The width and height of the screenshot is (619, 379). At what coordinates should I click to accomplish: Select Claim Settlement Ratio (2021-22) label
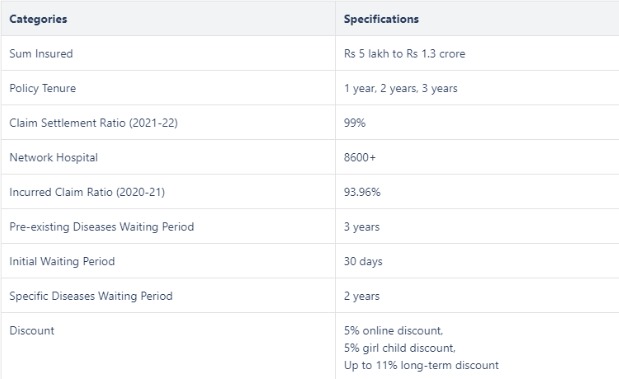tap(94, 123)
